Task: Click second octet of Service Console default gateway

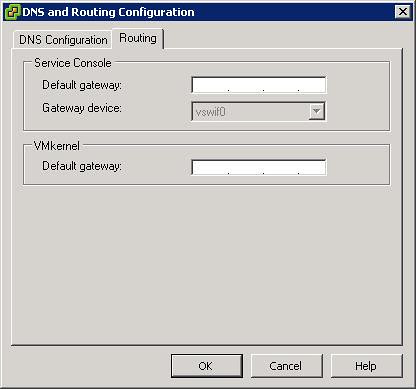Action: 246,85
